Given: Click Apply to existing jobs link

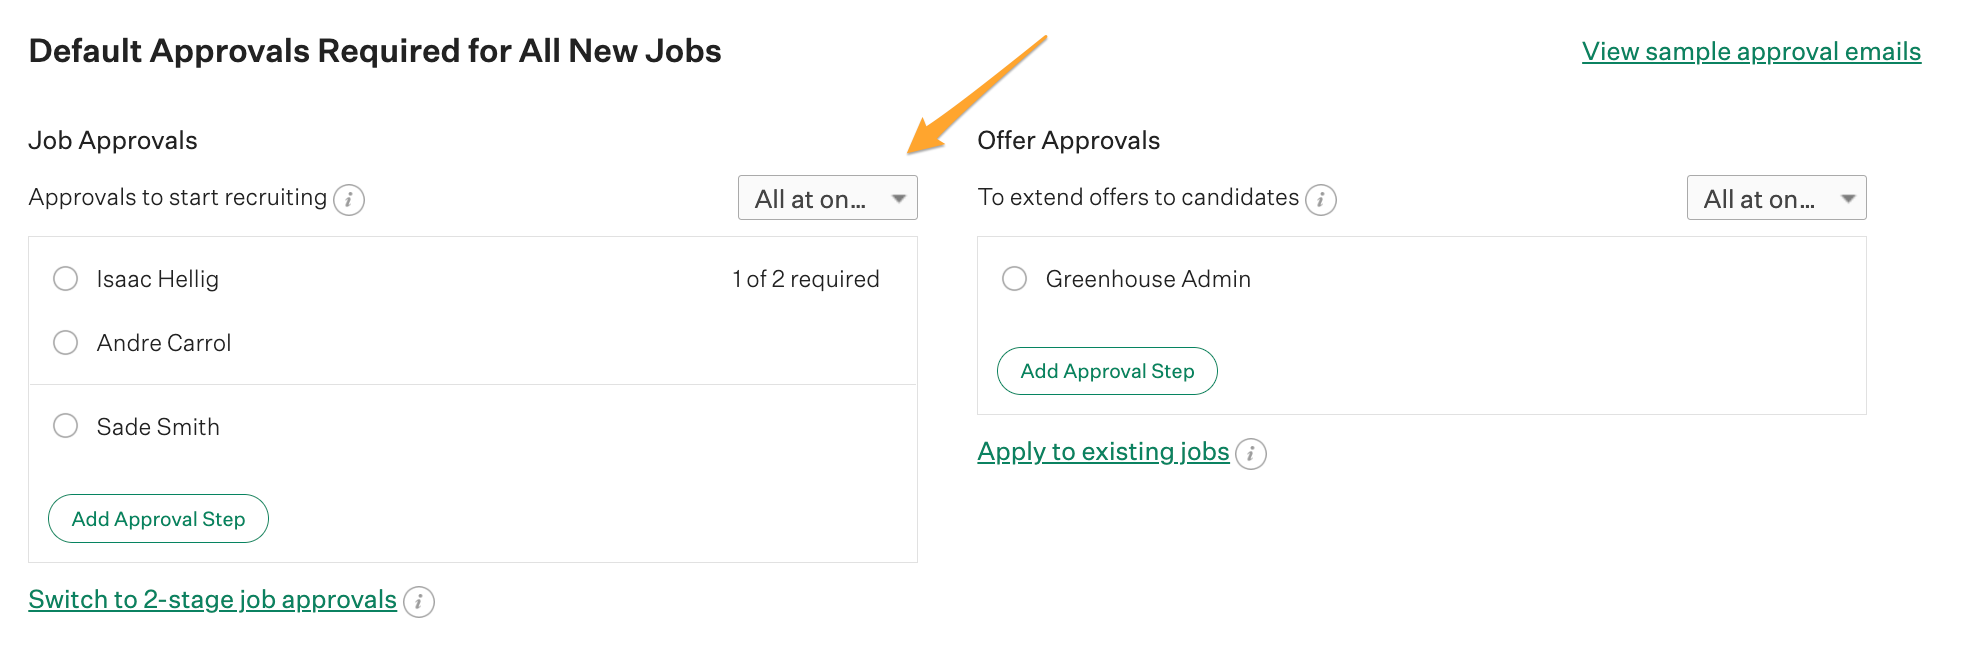Looking at the screenshot, I should coord(1103,452).
